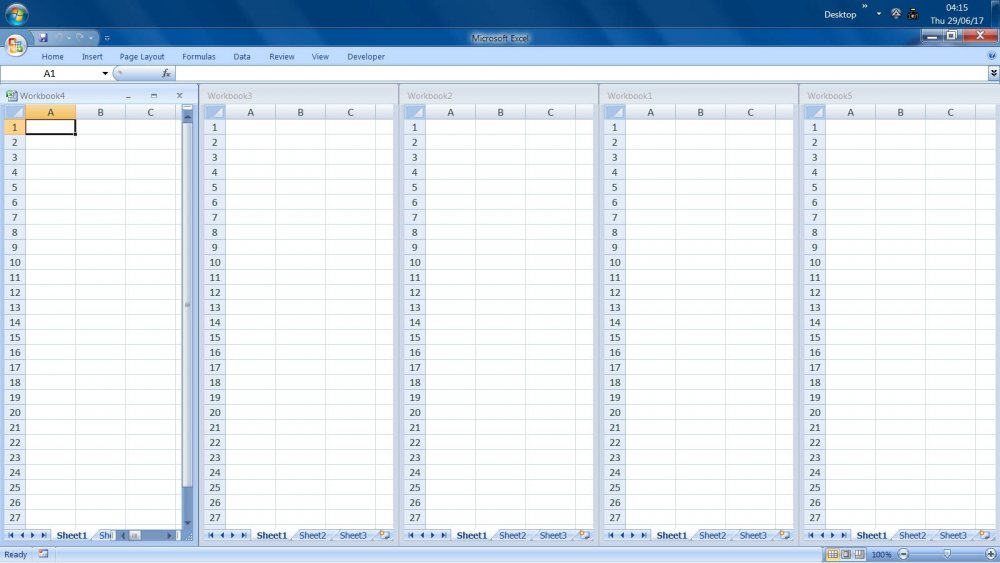Click first-sheet navigation arrow in Workbook4
Viewport: 1000px width, 563px height.
tap(10, 535)
